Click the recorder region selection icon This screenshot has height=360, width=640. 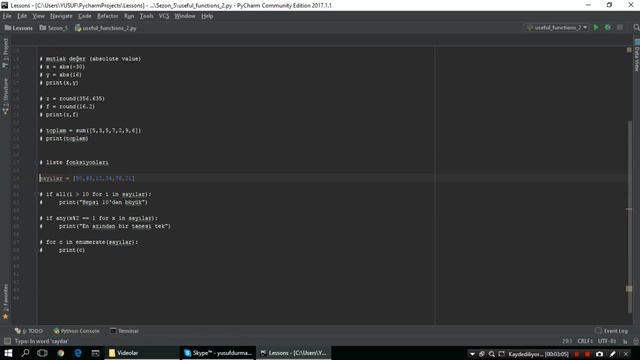pyautogui.click(x=502, y=354)
